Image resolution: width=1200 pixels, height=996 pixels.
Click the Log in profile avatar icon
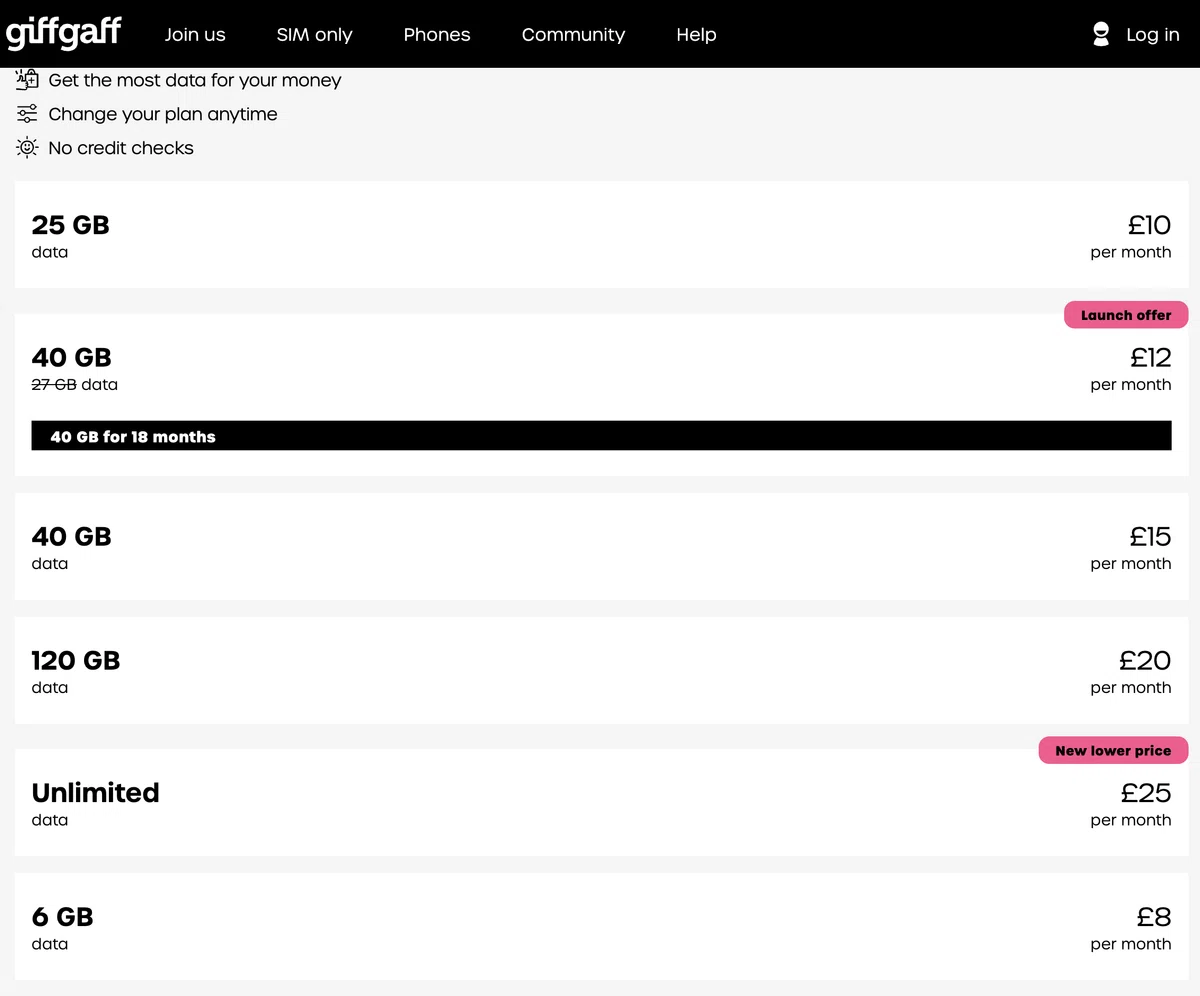pyautogui.click(x=1101, y=34)
